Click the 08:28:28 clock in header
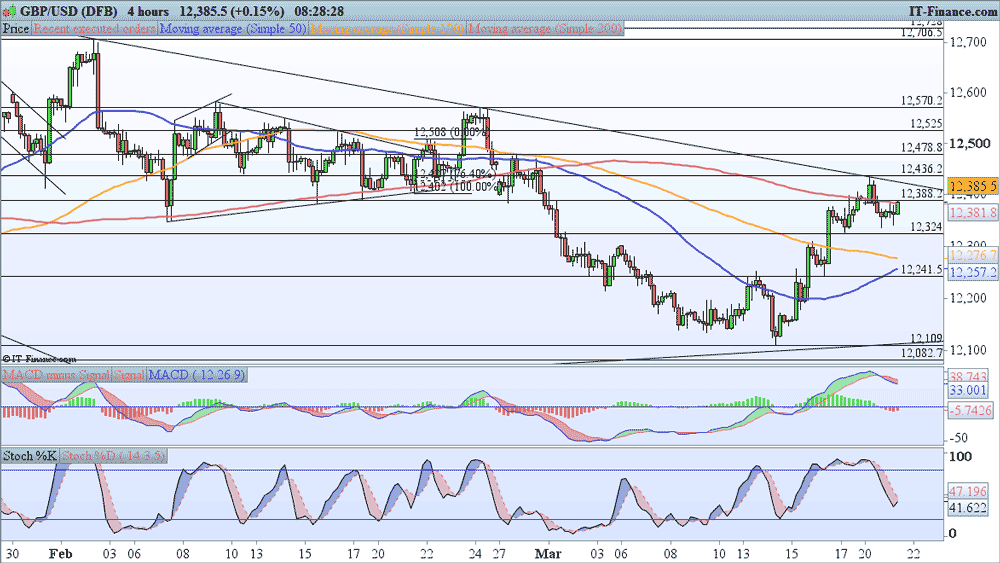Viewport: 1000px width, 563px height. tap(319, 11)
